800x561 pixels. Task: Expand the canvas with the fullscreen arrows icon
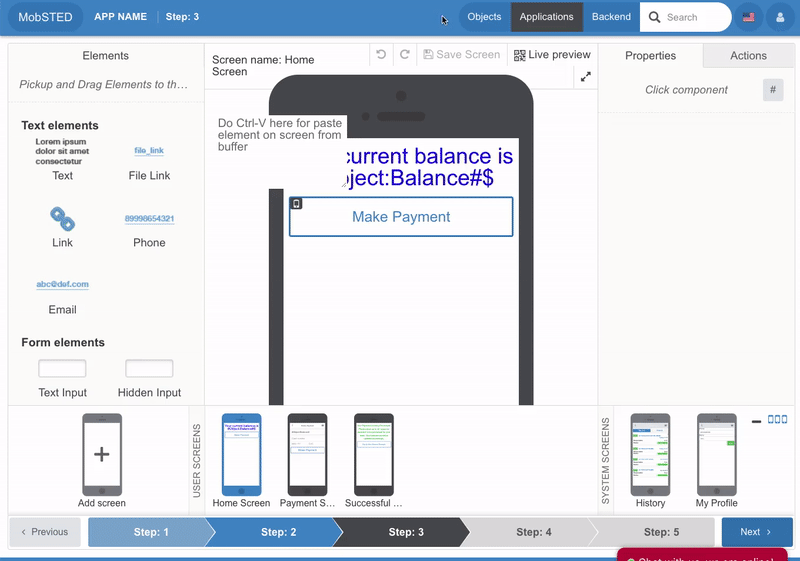click(x=586, y=76)
